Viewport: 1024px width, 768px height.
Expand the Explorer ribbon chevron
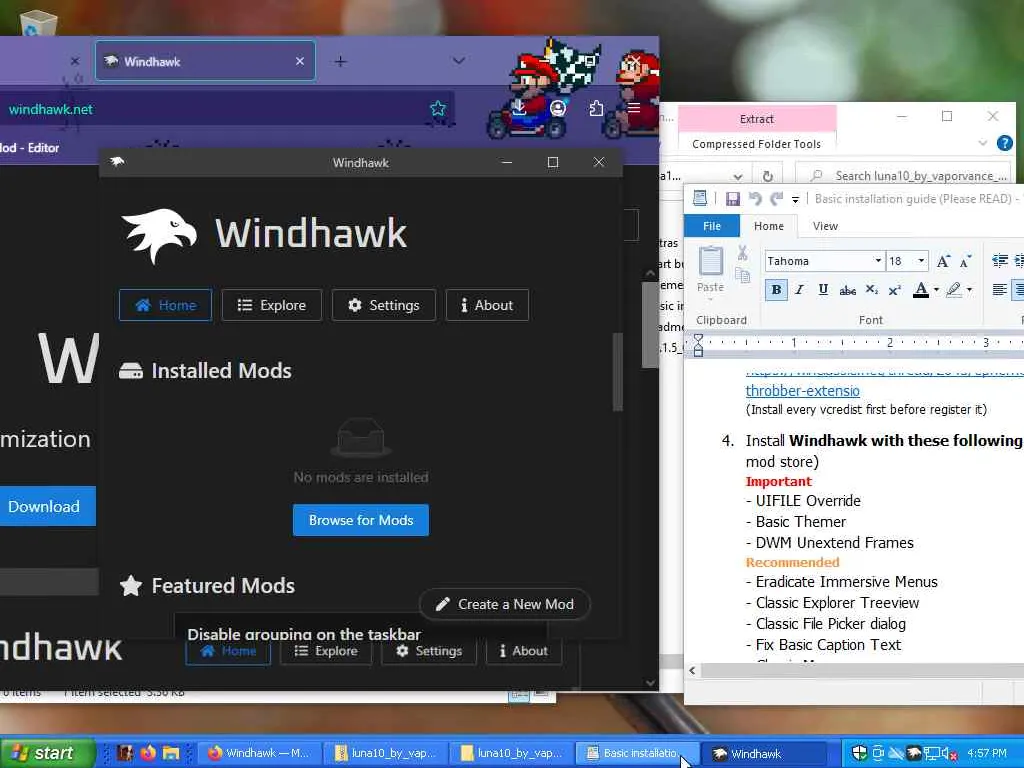tap(982, 143)
